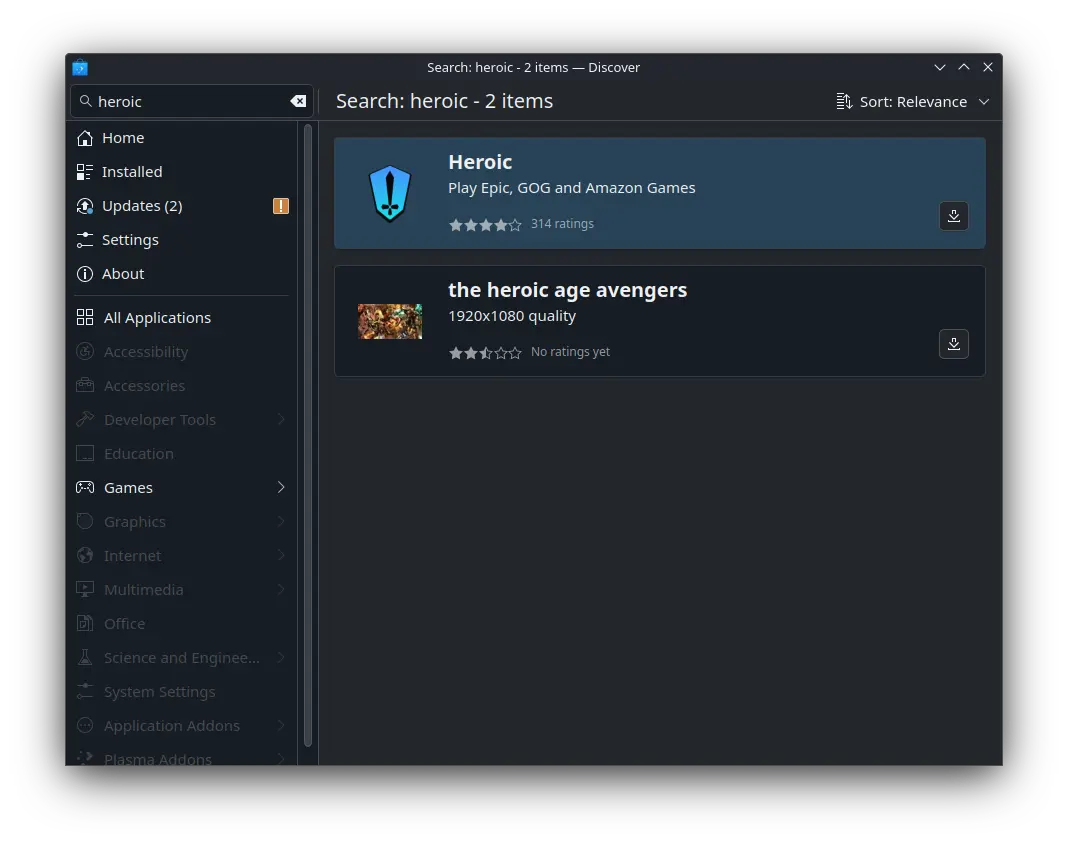Screen dimensions: 1068x843
Task: Click the Home icon in sidebar
Action: (85, 138)
